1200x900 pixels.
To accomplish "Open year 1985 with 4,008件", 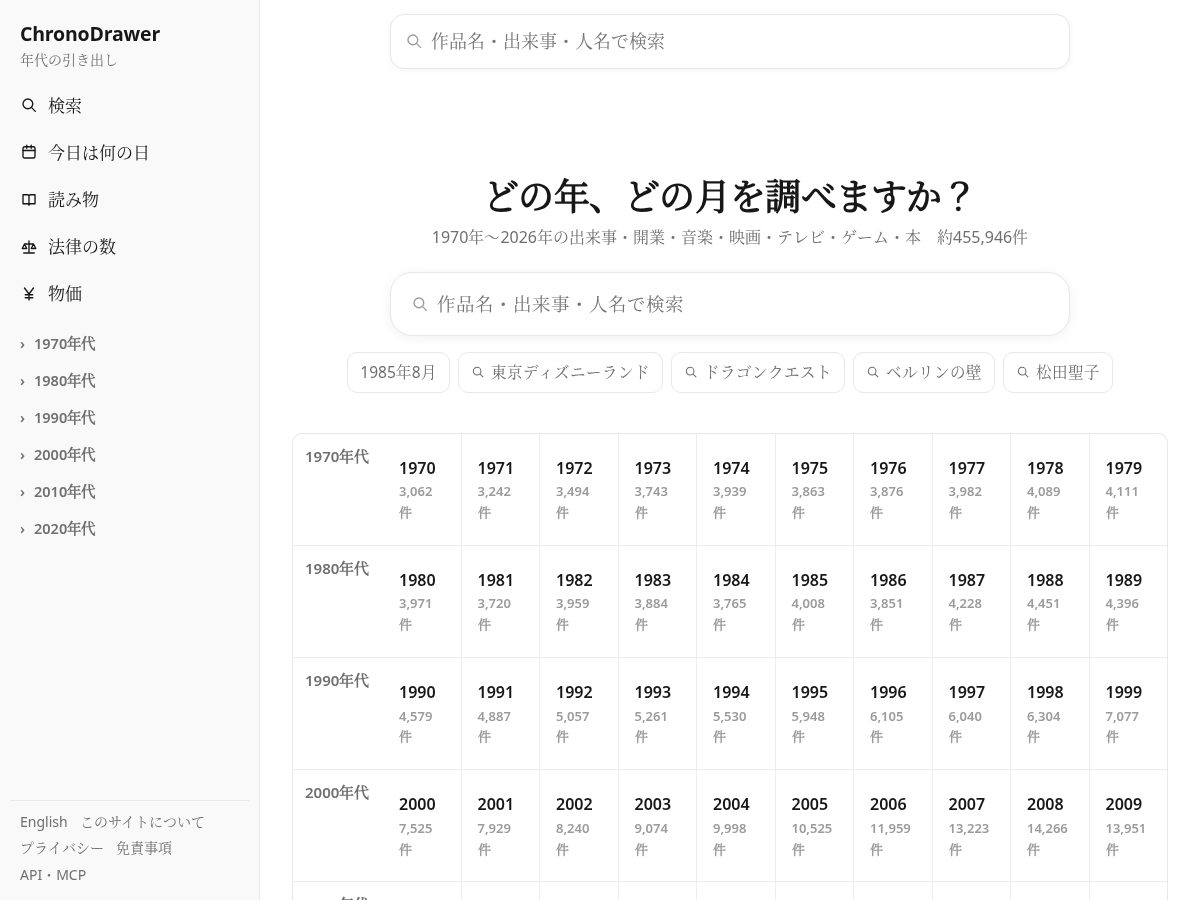I will (x=814, y=601).
